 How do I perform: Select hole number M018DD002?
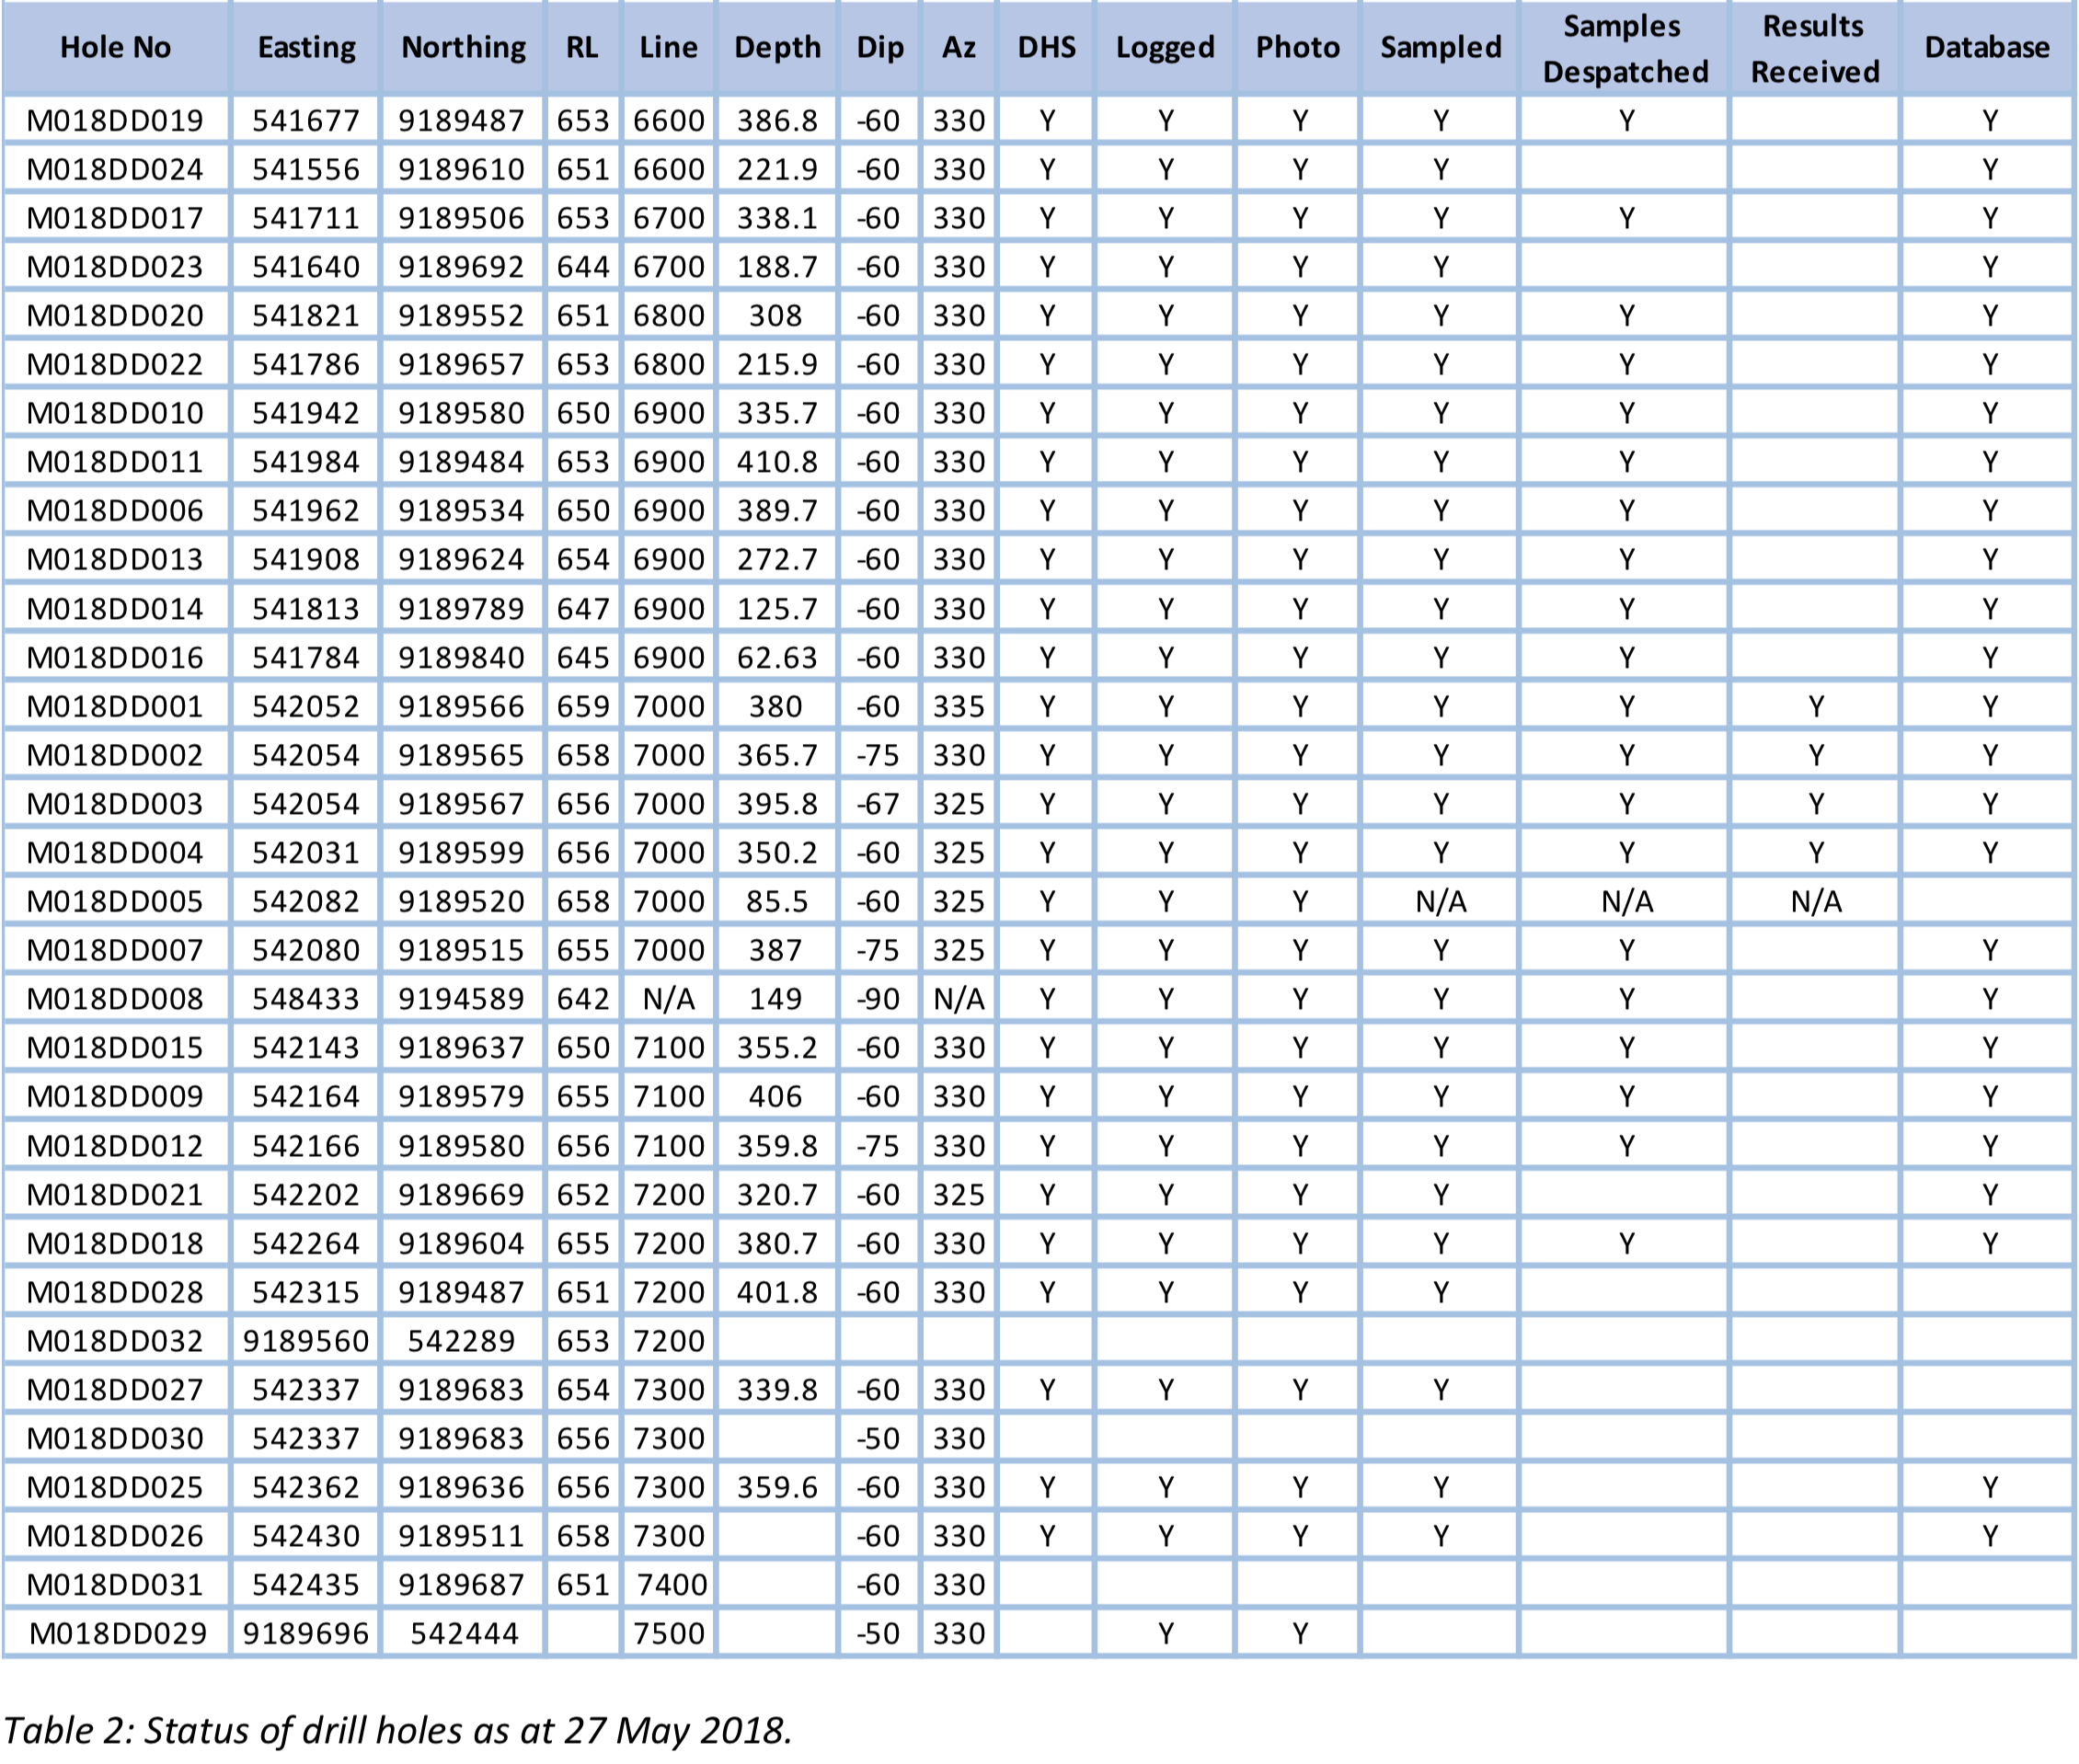115,755
